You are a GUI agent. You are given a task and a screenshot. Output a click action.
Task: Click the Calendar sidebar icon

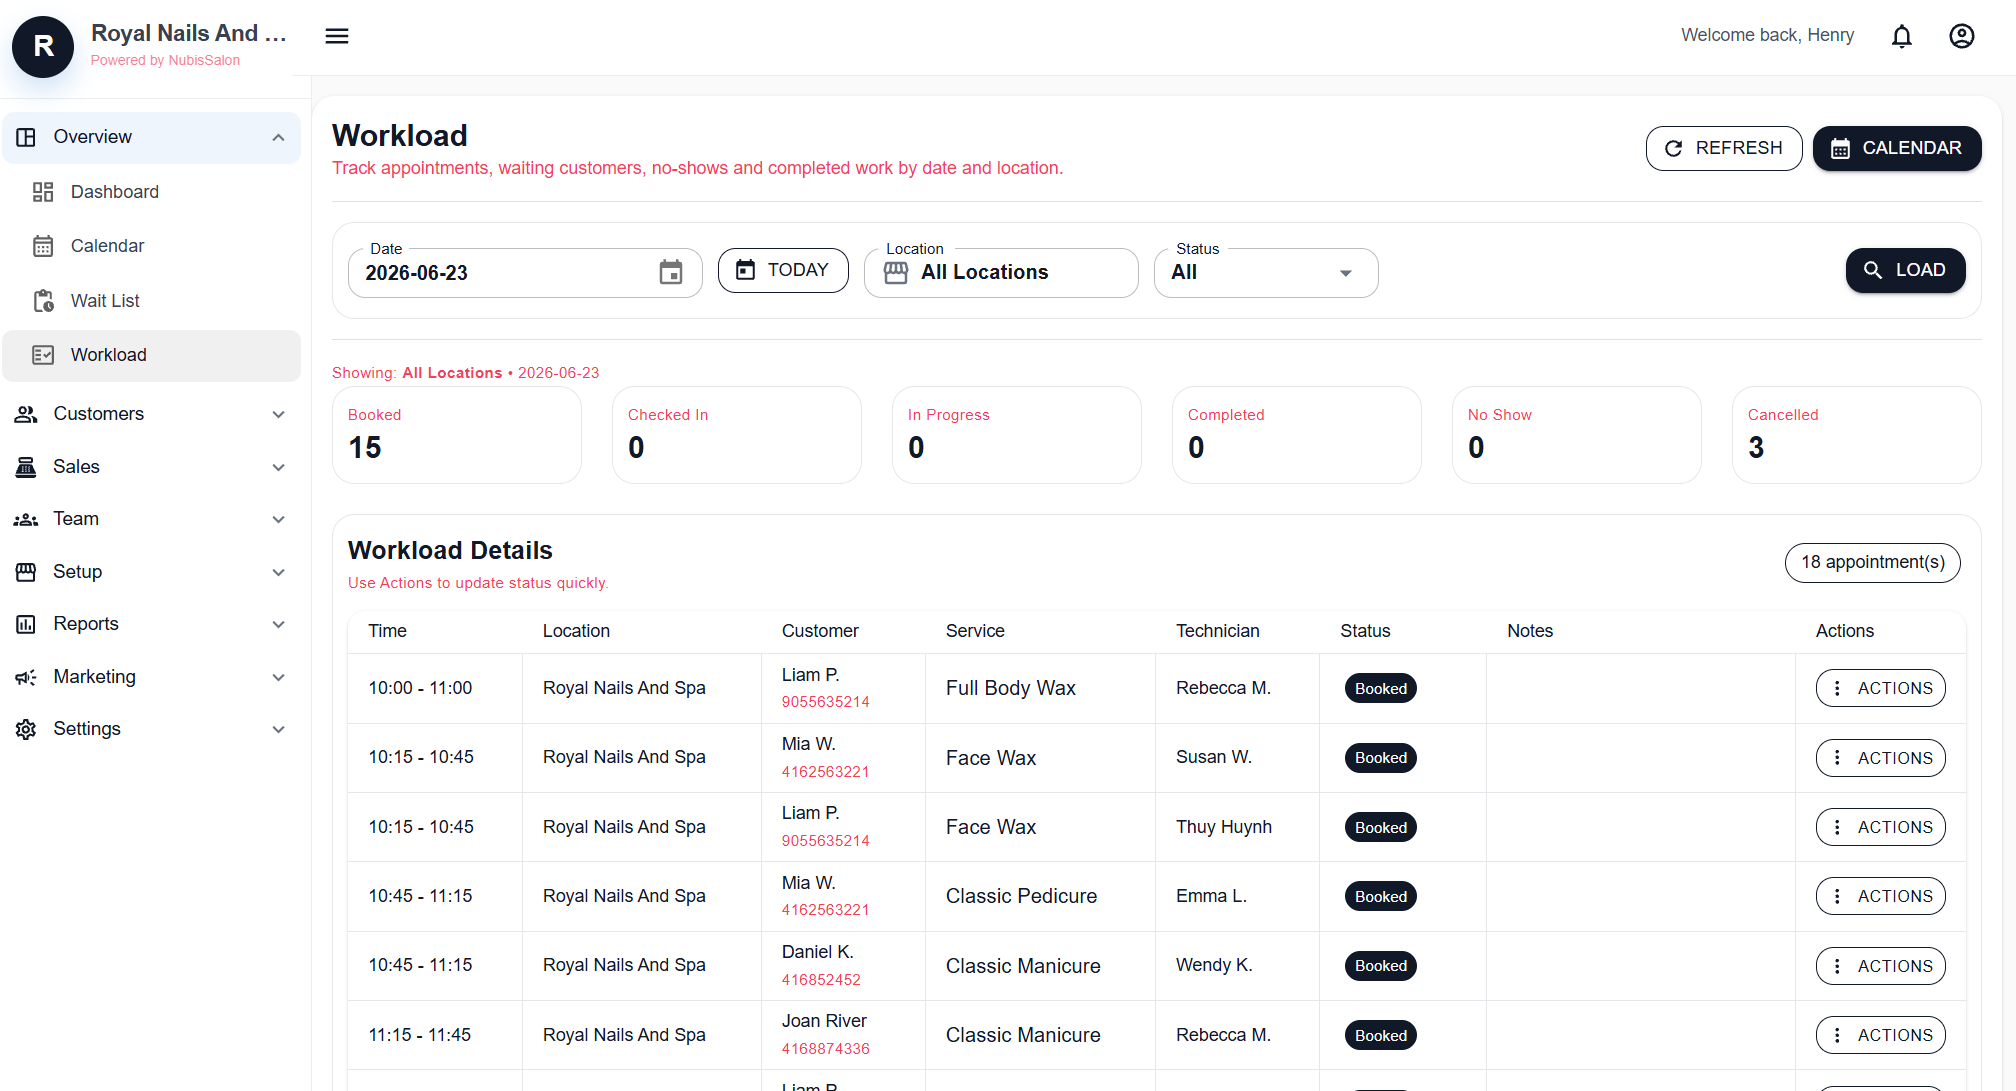click(x=43, y=246)
